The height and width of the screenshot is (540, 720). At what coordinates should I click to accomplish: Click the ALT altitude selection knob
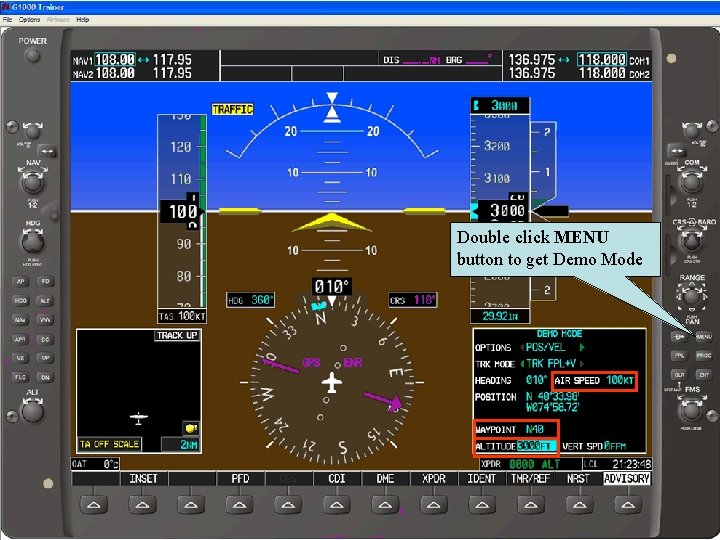click(33, 411)
